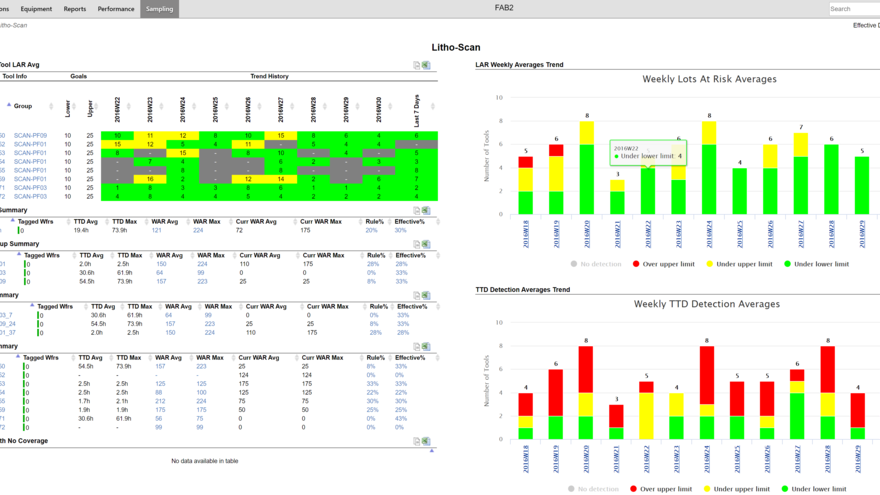
Task: Sort by the 2016W22 trend column
Action: tap(117, 109)
